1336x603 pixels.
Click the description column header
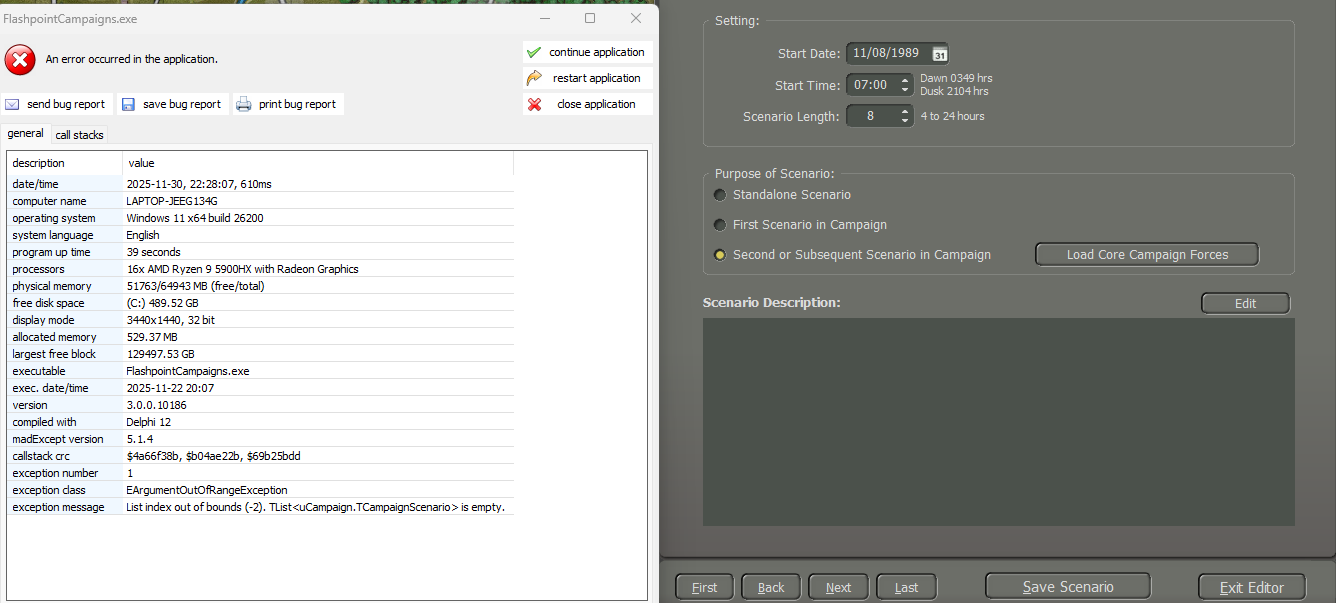coord(65,163)
